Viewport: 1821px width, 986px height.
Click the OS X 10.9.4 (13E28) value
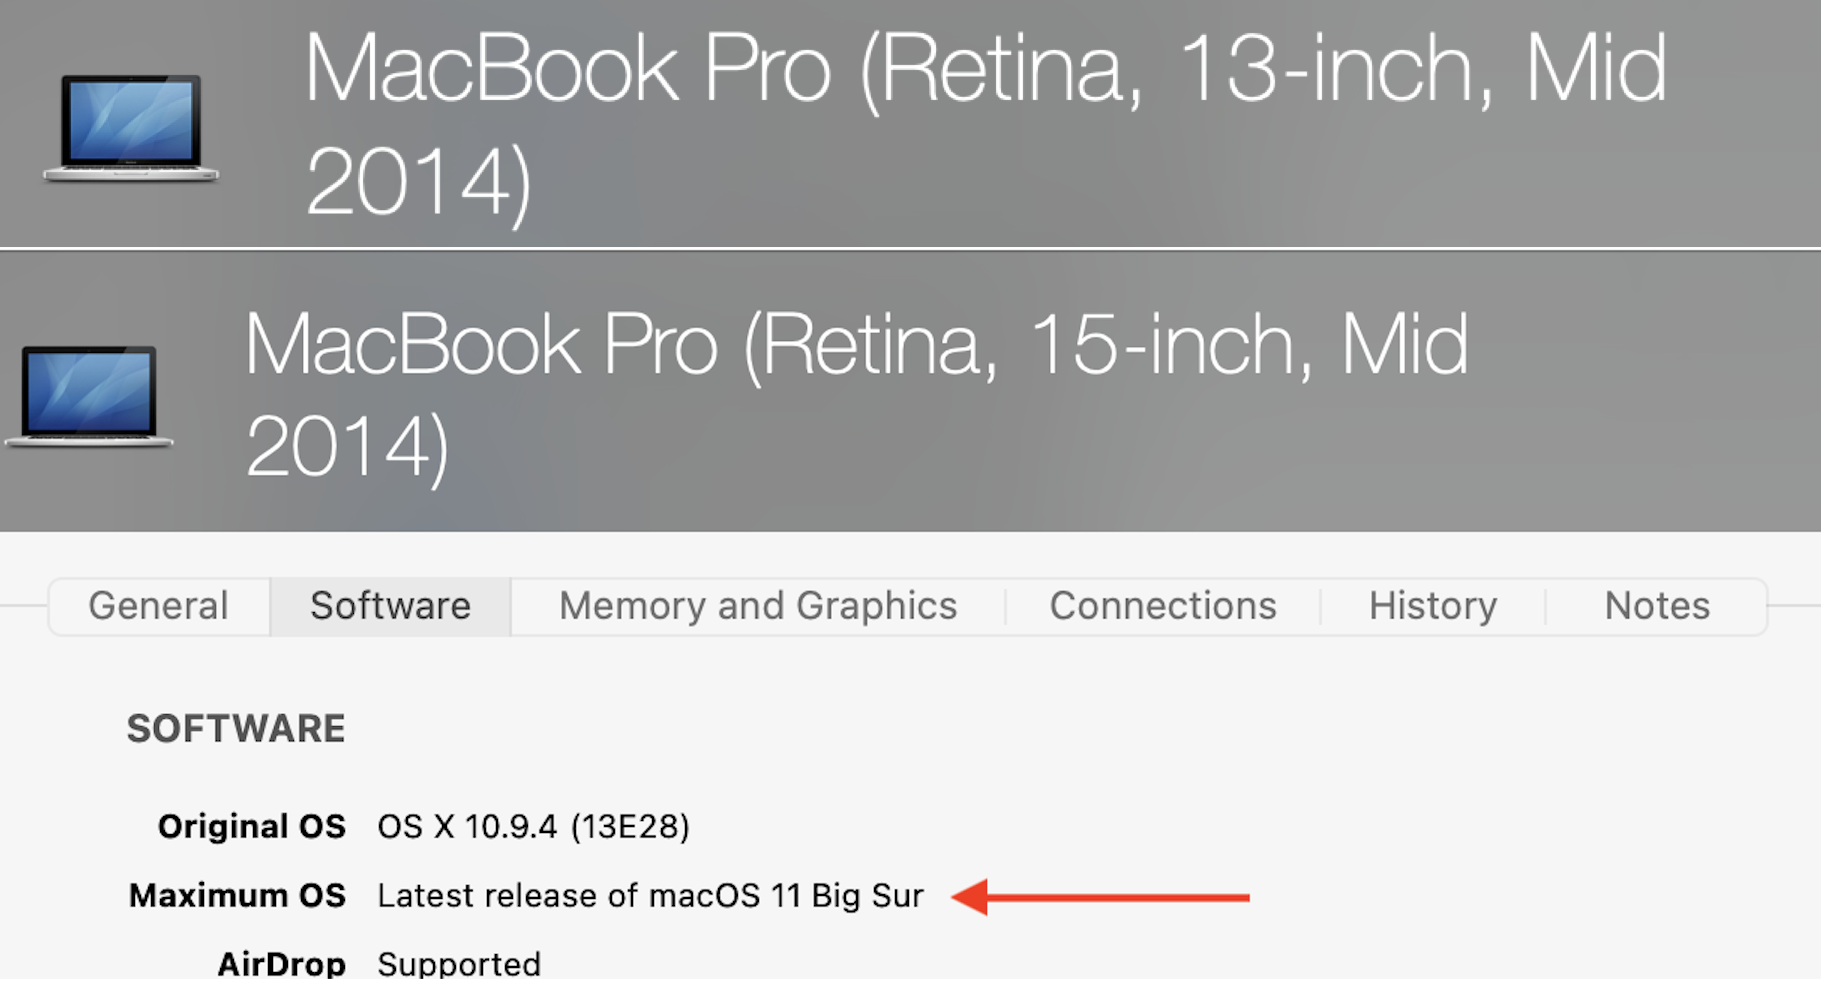(532, 826)
